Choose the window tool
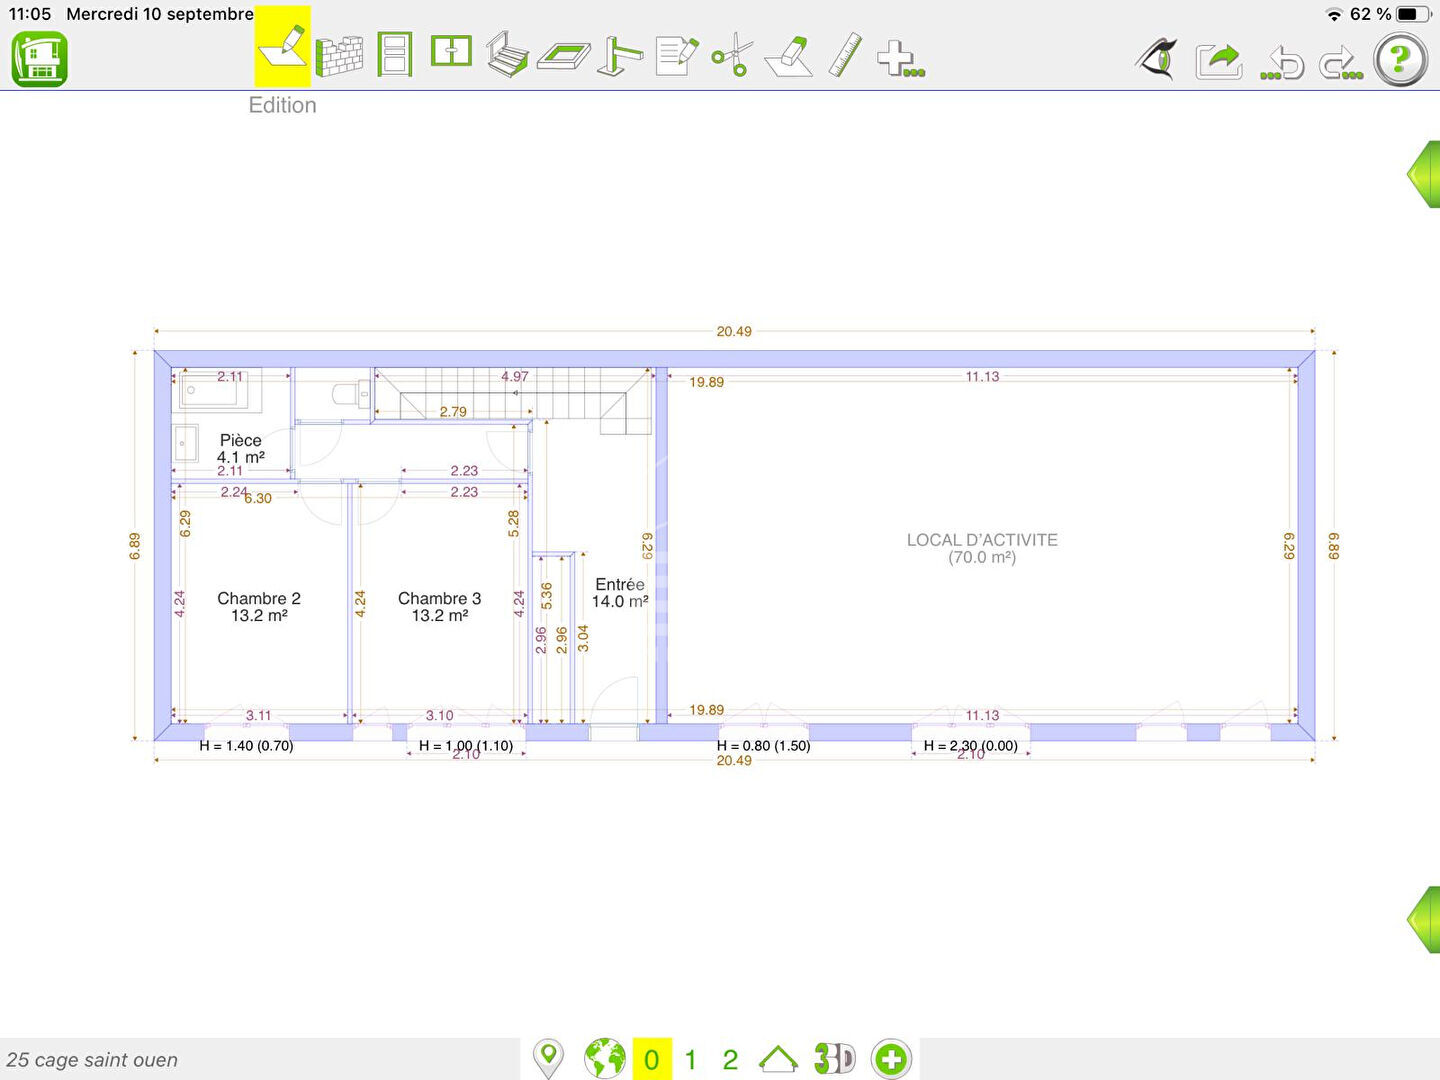Image resolution: width=1440 pixels, height=1080 pixels. click(451, 51)
